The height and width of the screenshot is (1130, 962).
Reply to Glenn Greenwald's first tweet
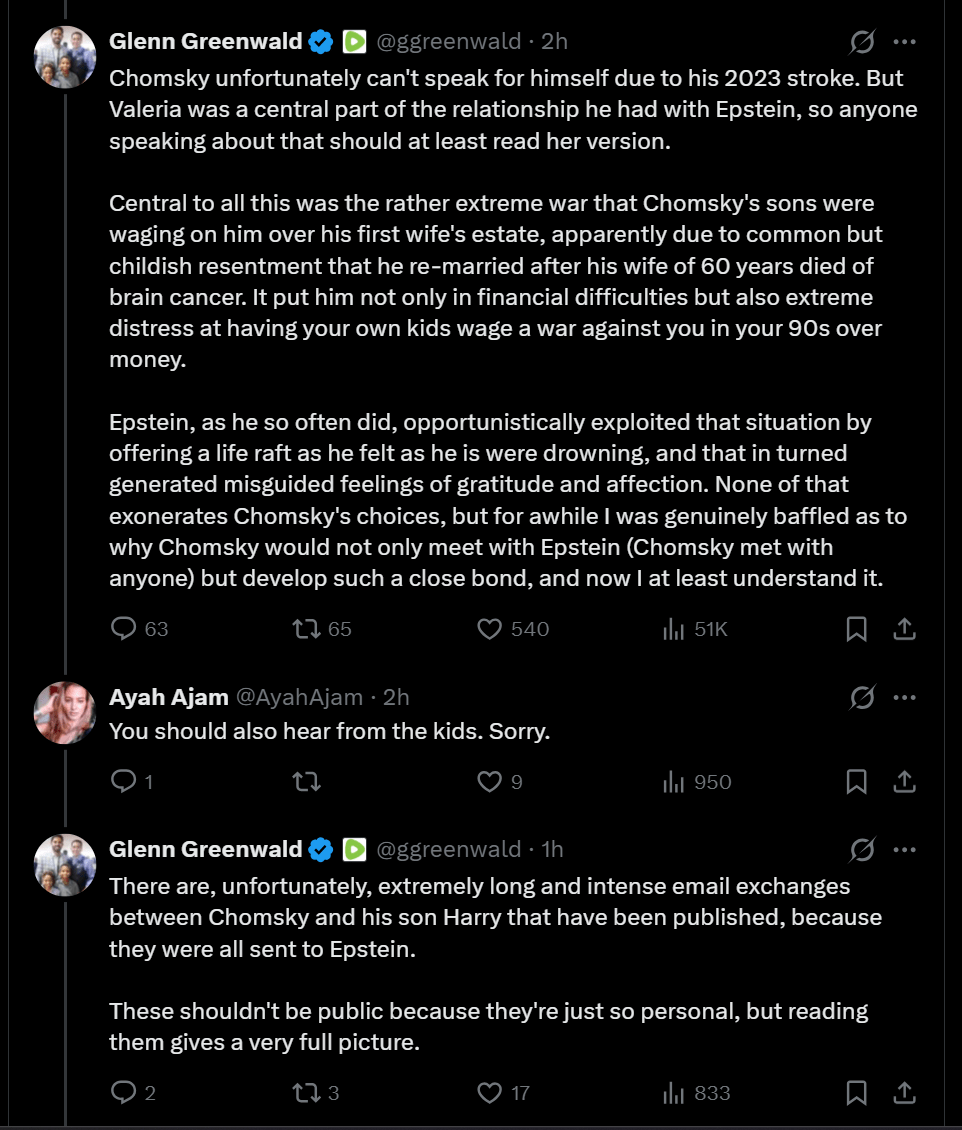123,628
